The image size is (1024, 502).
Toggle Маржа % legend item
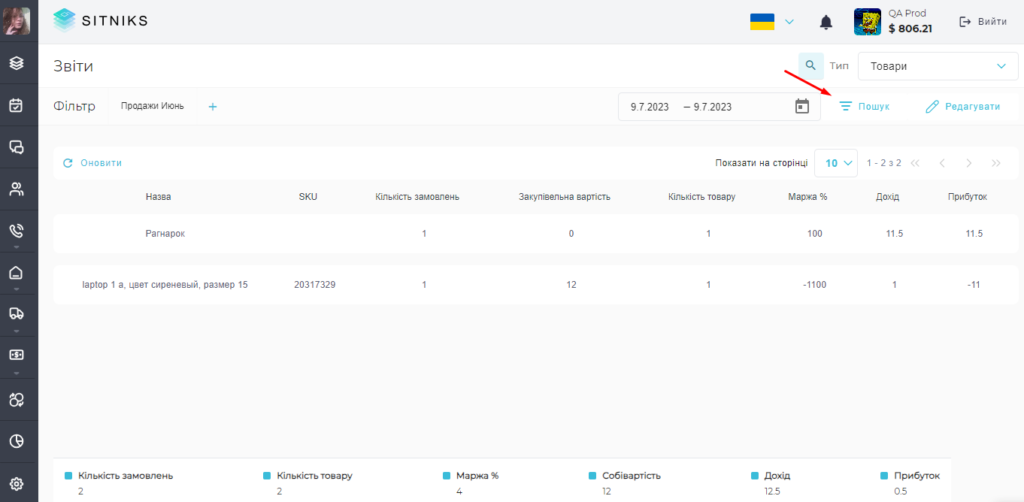[471, 476]
